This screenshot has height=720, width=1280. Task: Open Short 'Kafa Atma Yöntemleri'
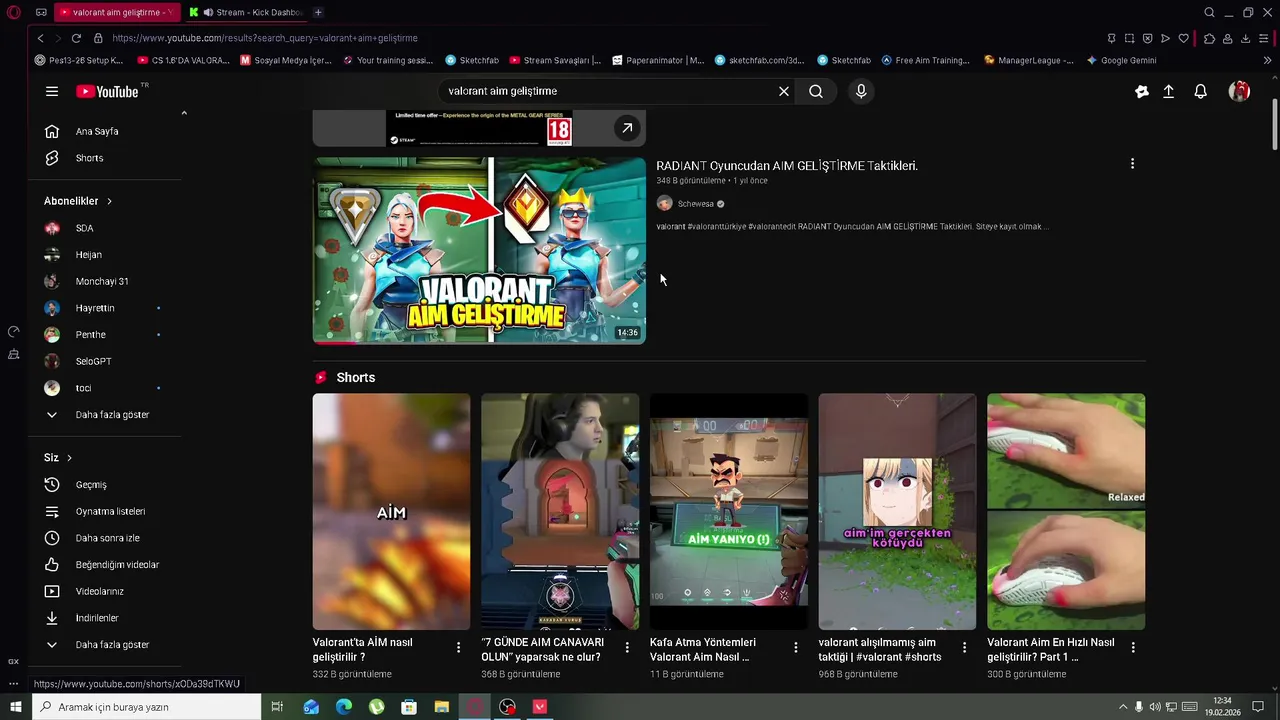(729, 511)
